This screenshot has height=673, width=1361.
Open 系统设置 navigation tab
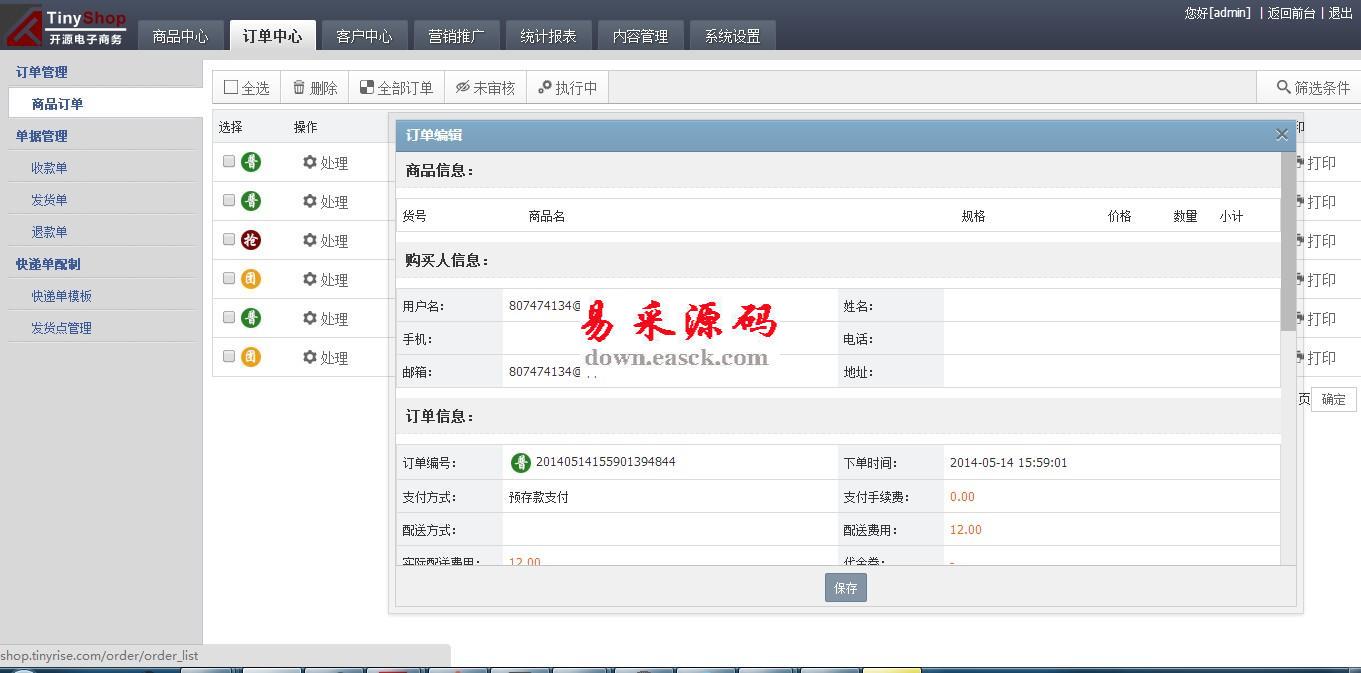click(x=732, y=36)
